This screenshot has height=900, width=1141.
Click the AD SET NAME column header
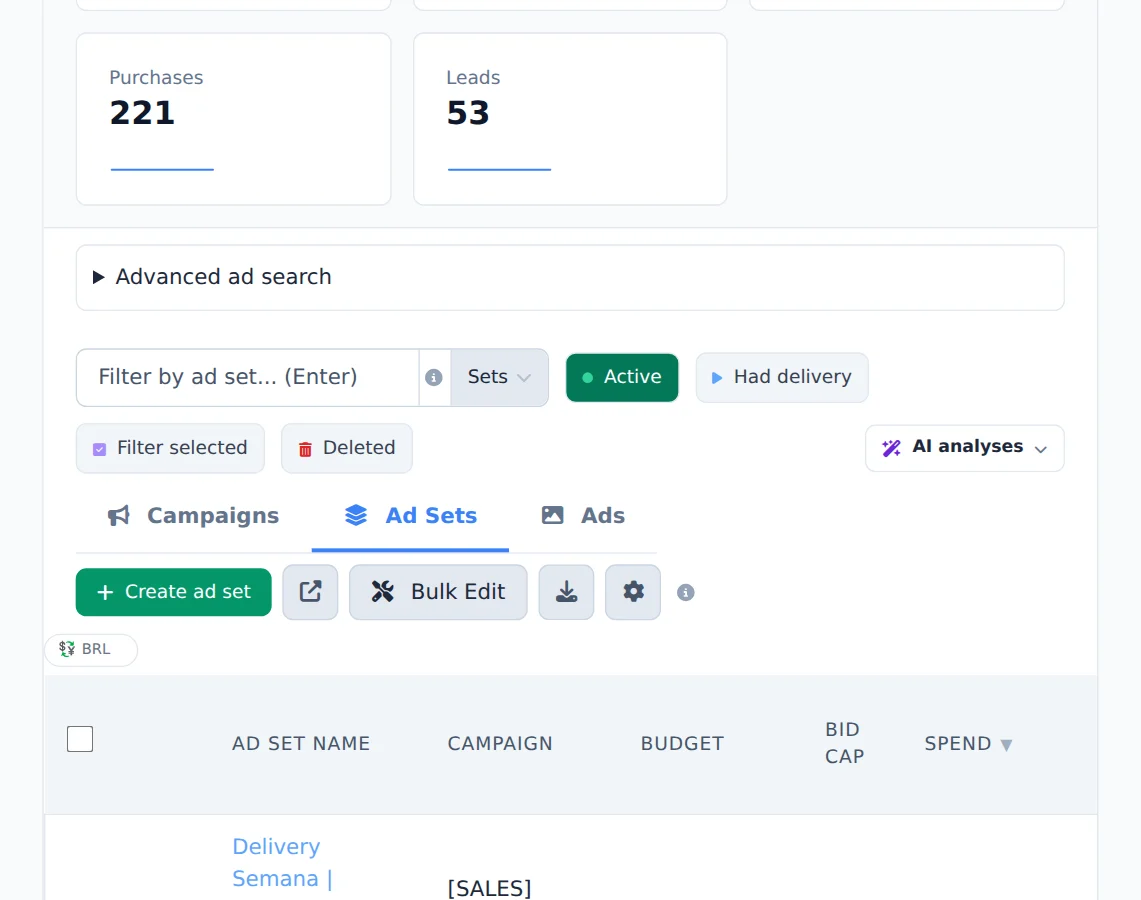(301, 744)
